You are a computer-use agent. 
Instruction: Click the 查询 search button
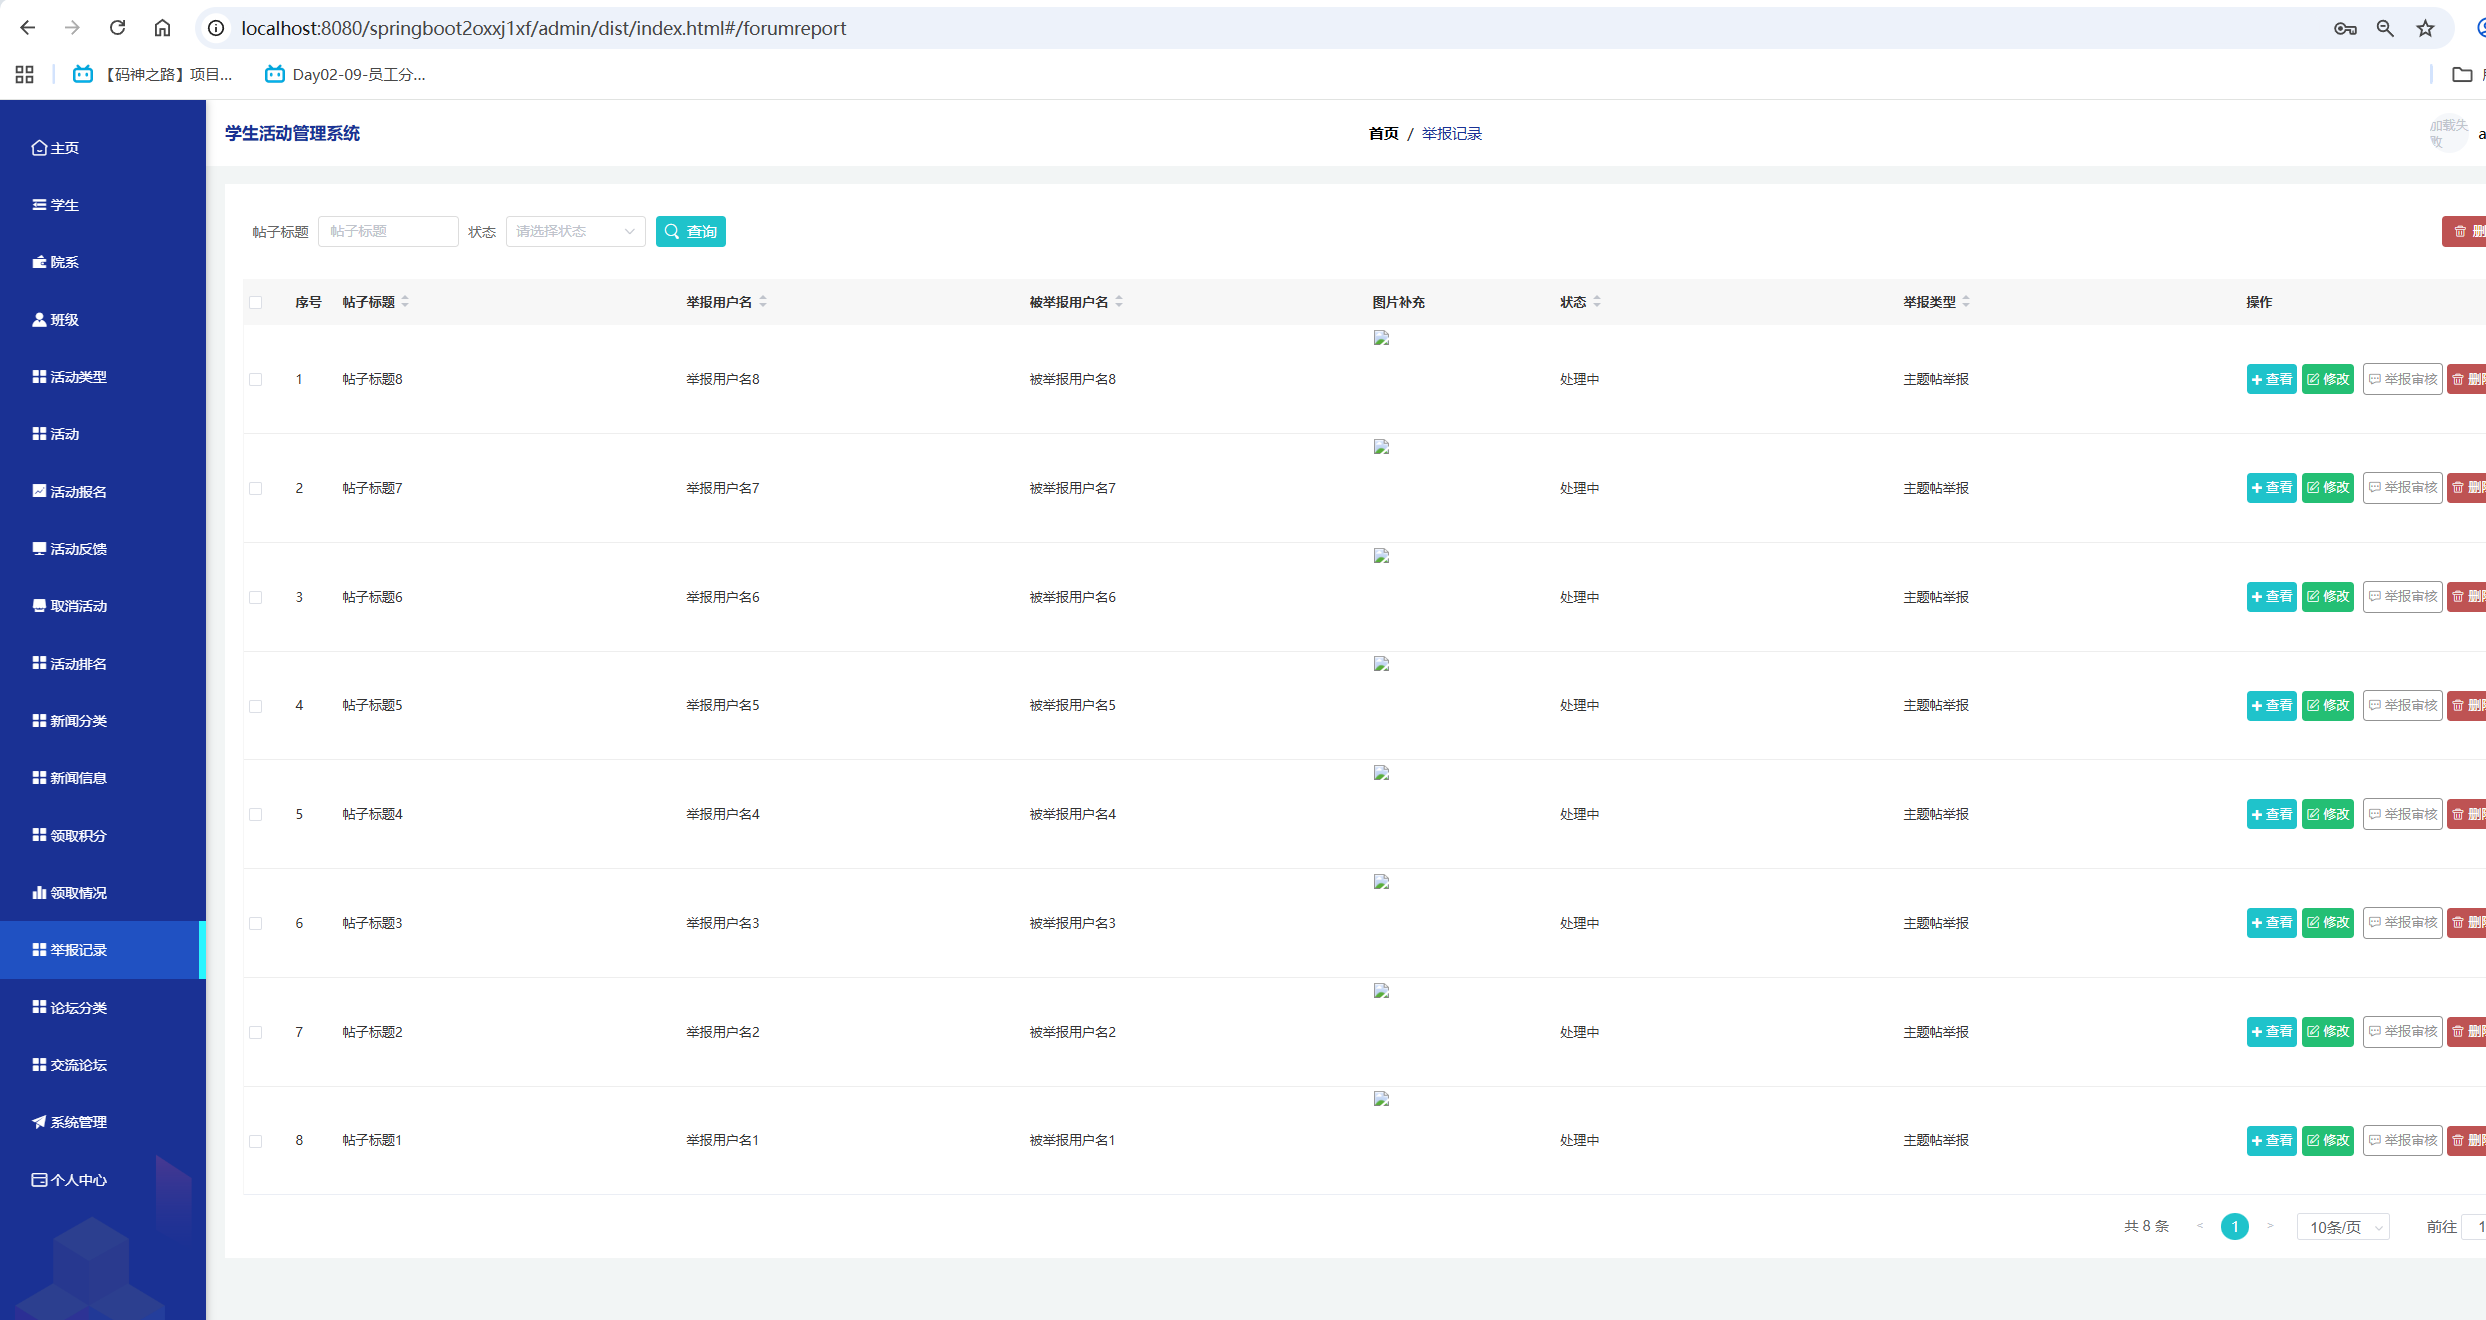coord(690,231)
